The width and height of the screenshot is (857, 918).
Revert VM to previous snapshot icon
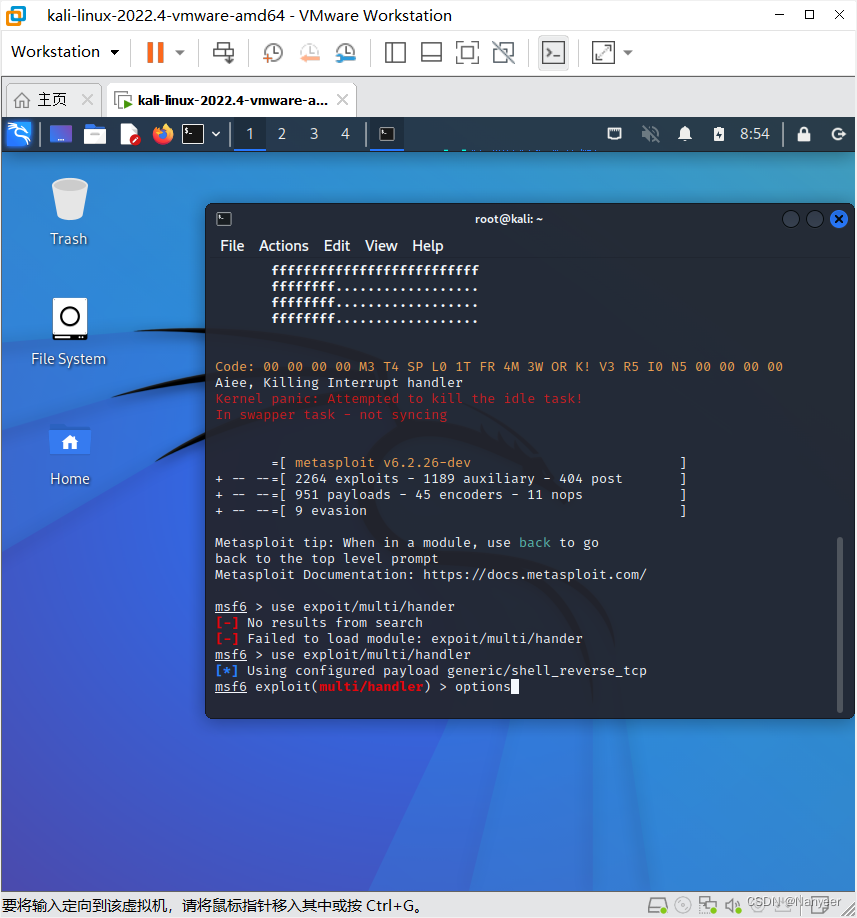[310, 53]
